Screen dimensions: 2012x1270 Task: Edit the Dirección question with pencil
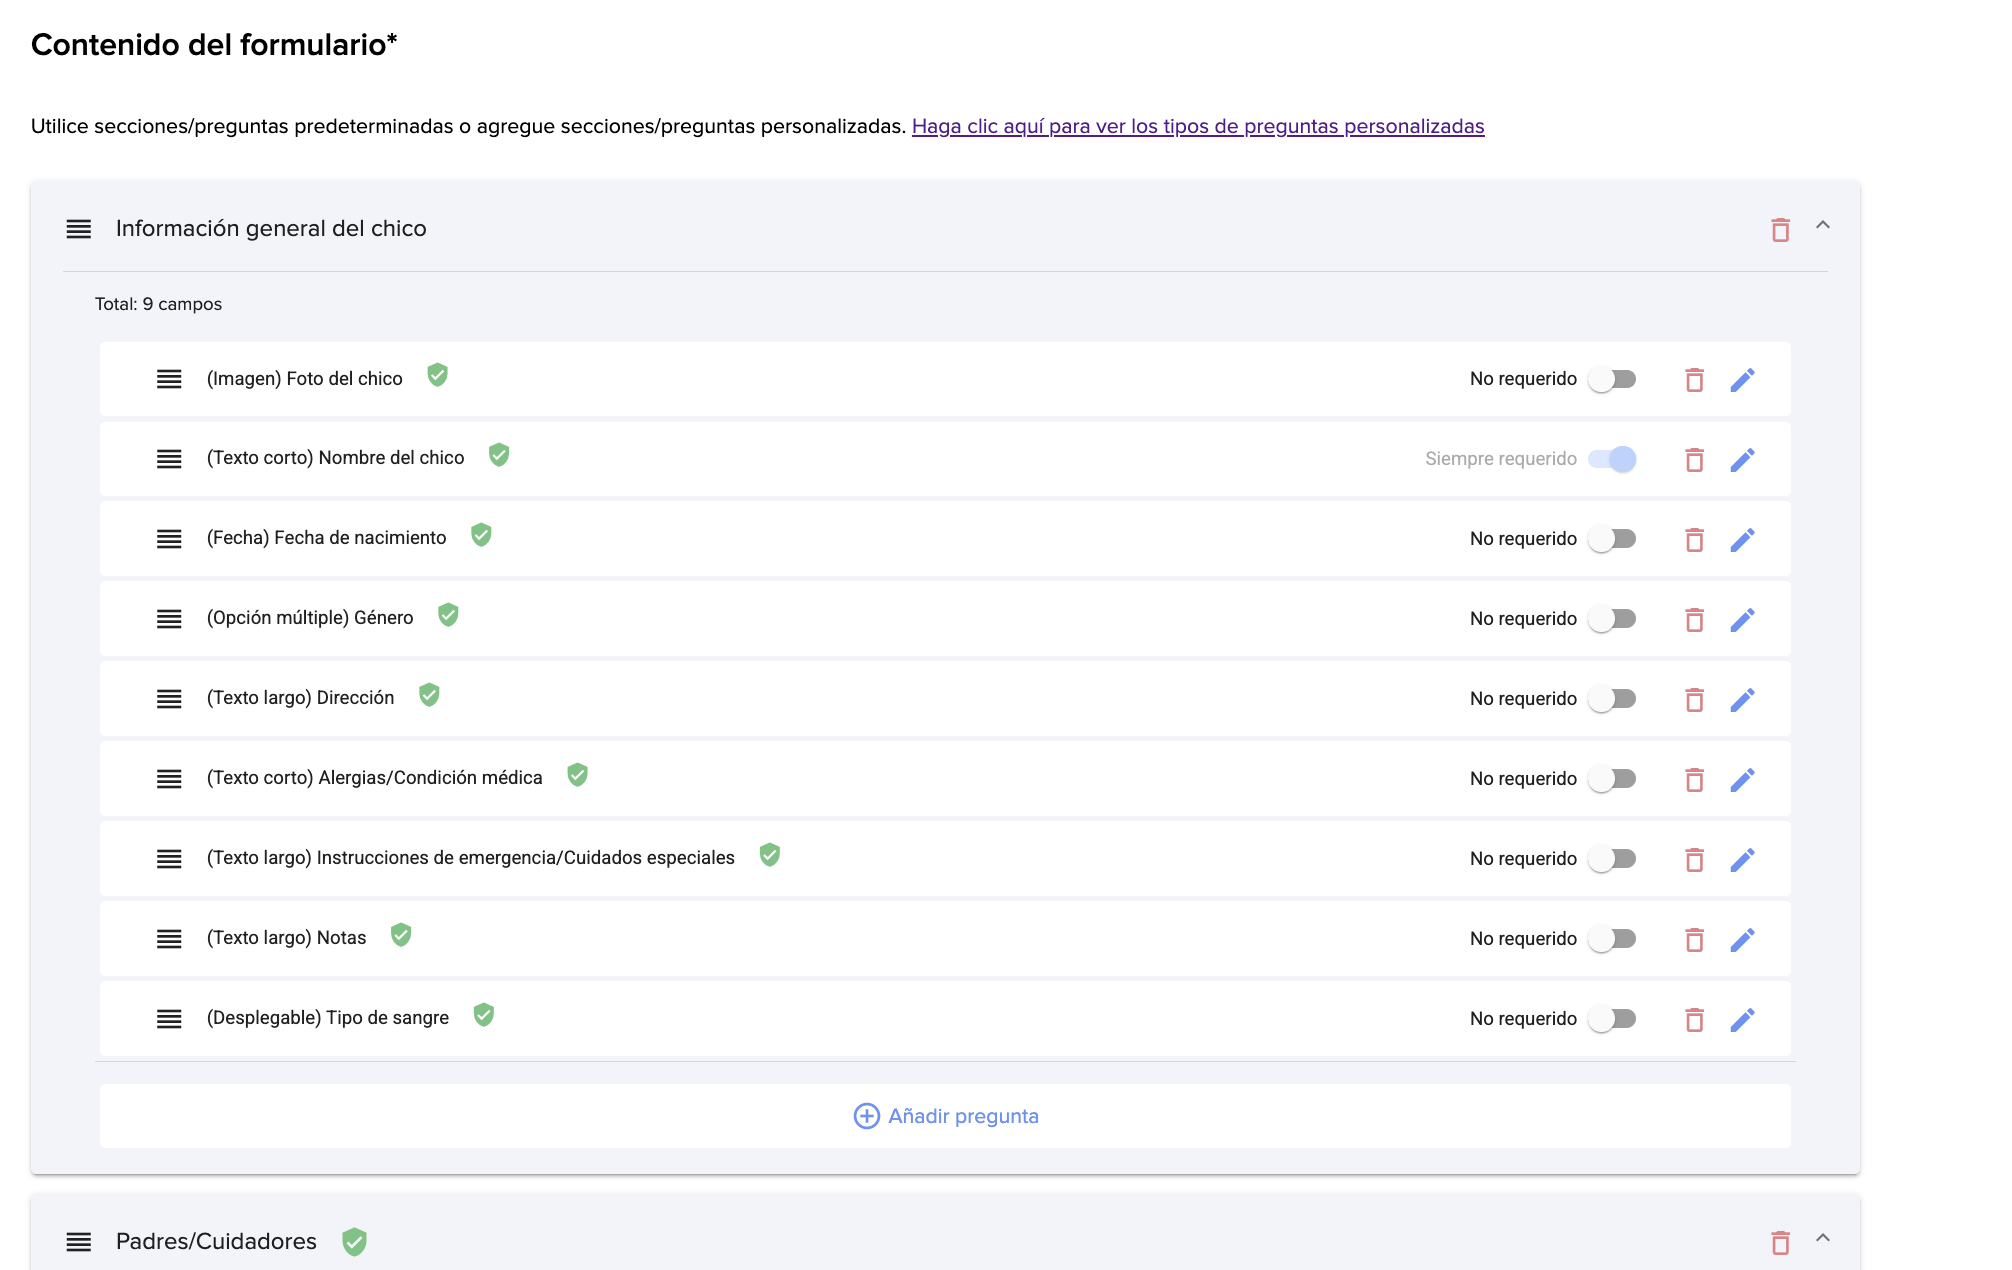click(1742, 700)
